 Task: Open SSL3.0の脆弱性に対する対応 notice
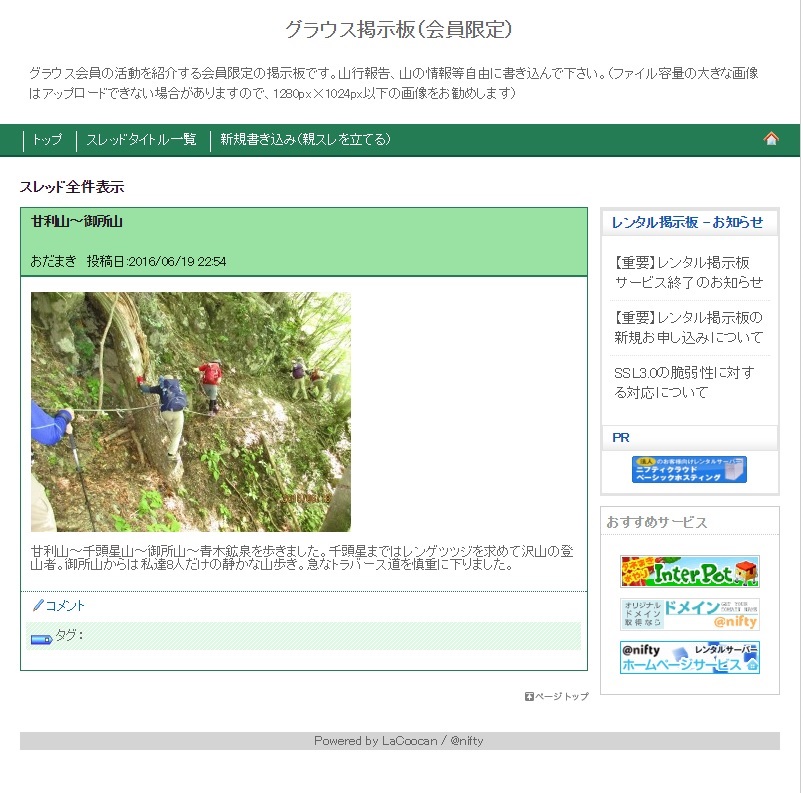(x=684, y=383)
